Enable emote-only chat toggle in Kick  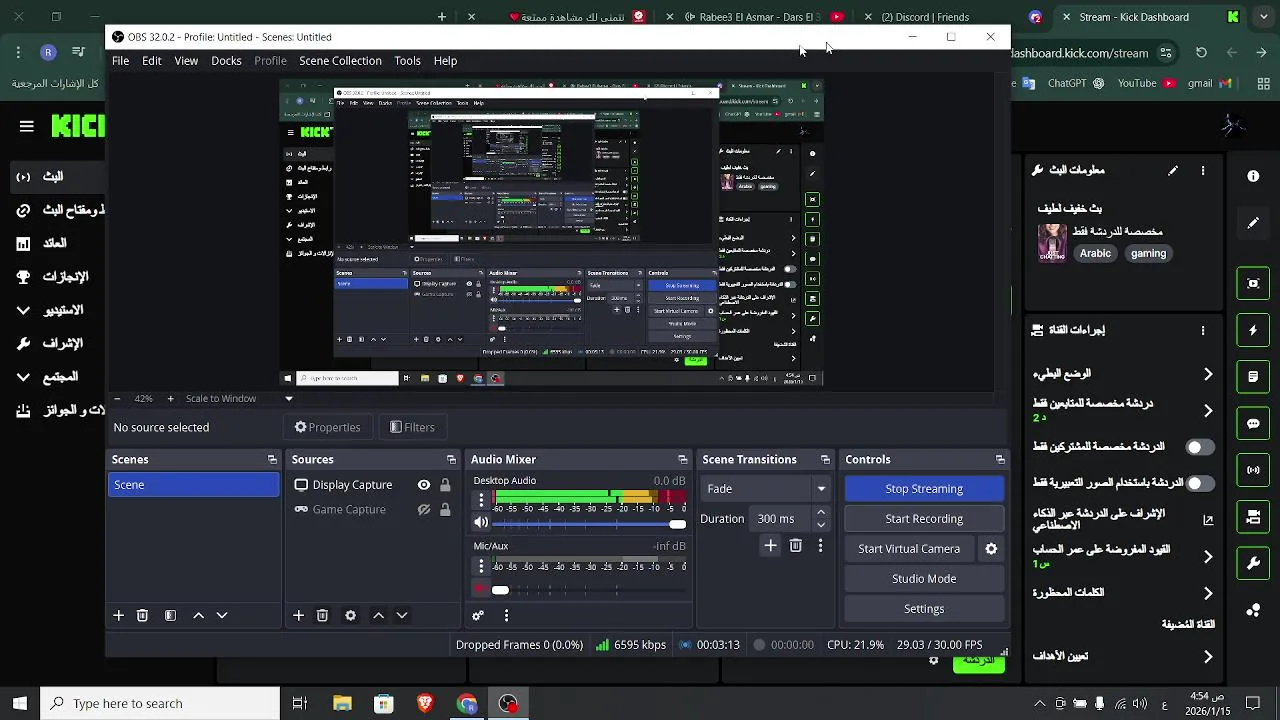pos(1200,483)
